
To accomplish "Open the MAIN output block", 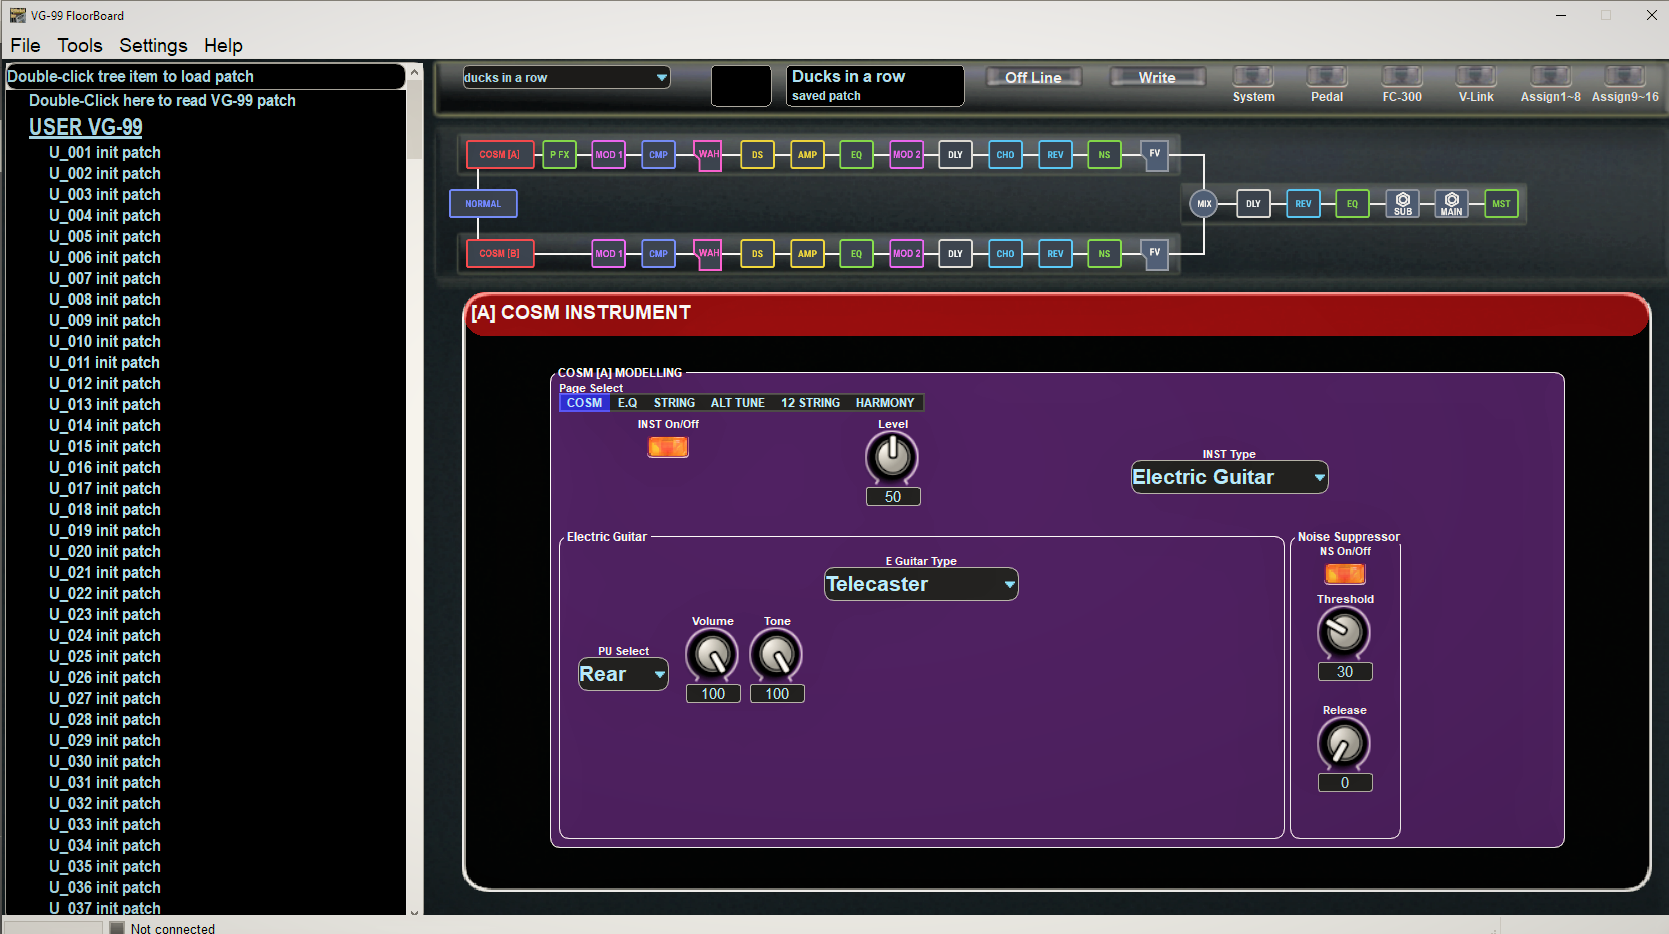I will click(x=1452, y=204).
